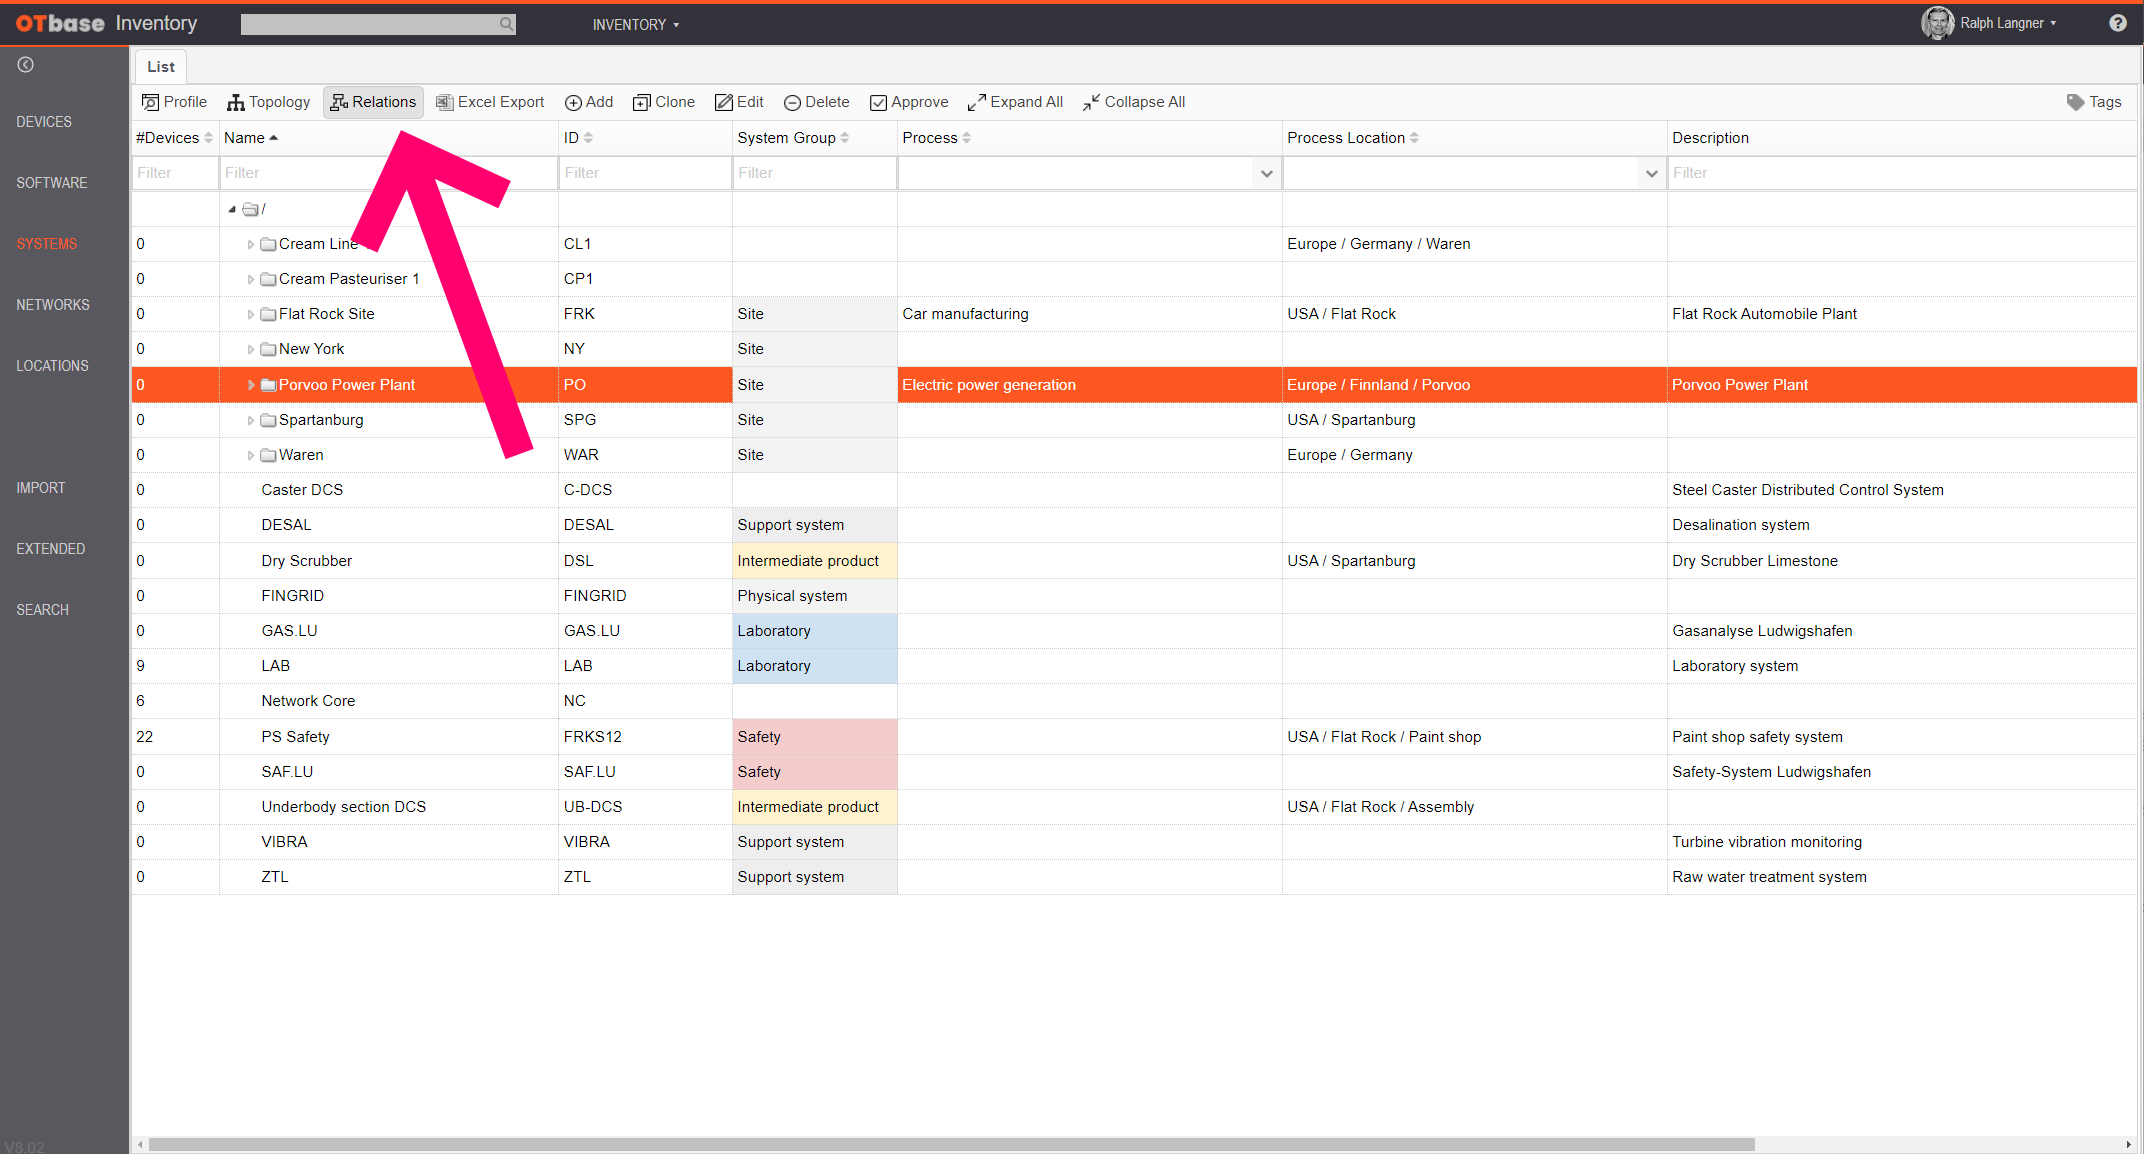Screen dimensions: 2144x1154
Task: Click the Name filter field
Action: click(389, 173)
